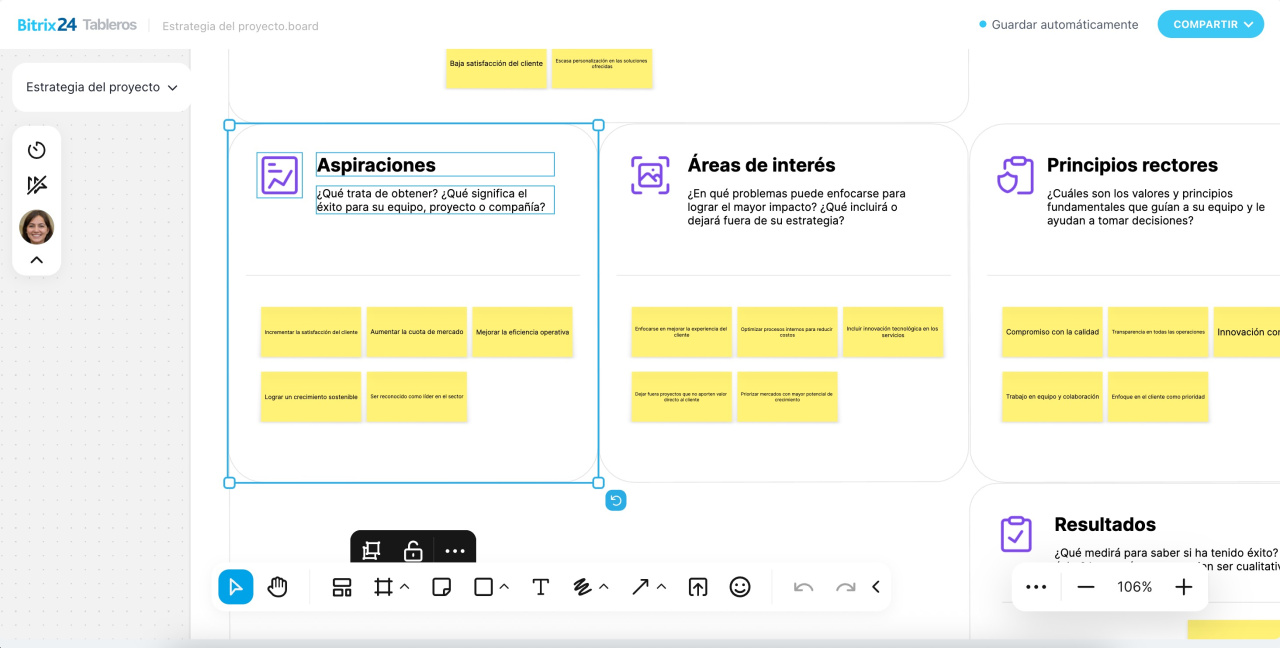Viewport: 1280px width, 648px height.
Task: Toggle collaborator cursors visibility icon
Action: pyautogui.click(x=37, y=185)
